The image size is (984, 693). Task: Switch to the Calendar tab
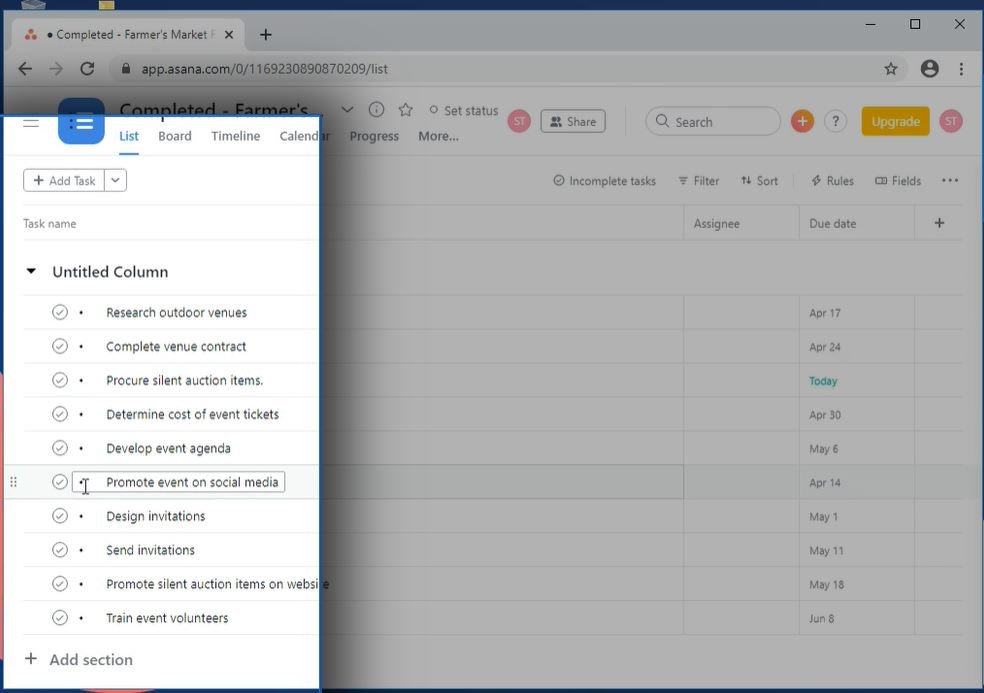point(304,136)
